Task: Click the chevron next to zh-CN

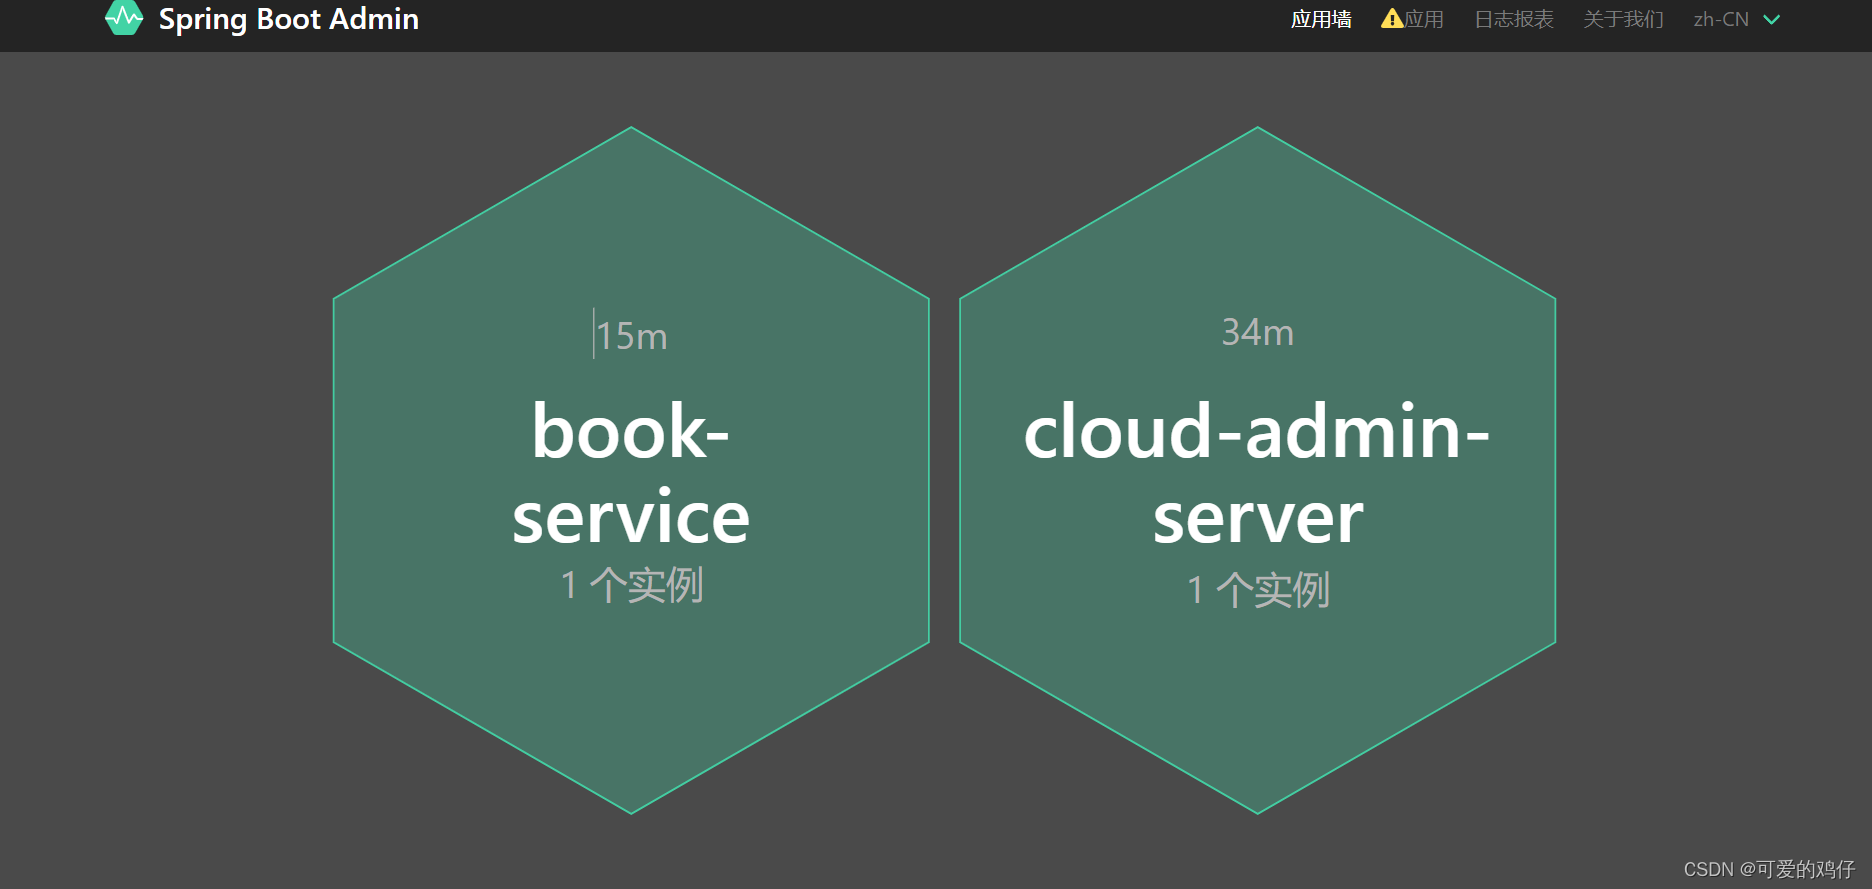Action: click(1771, 20)
